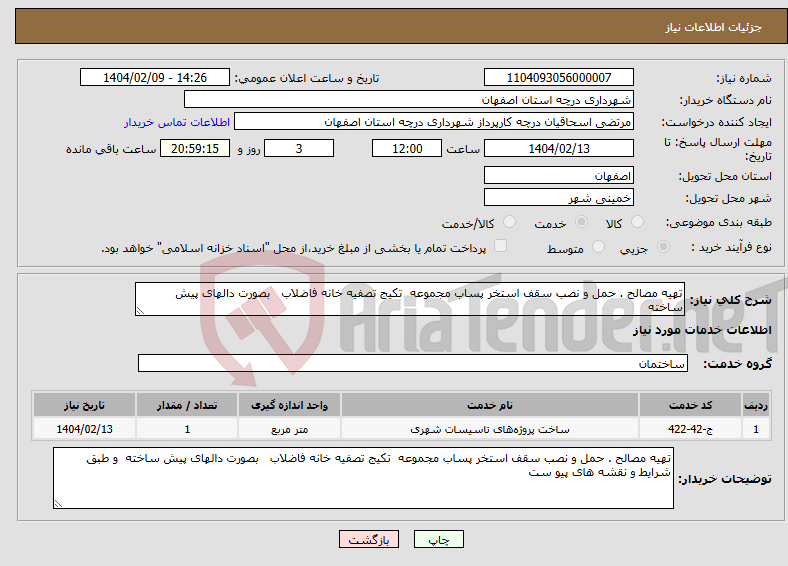This screenshot has width=788, height=566.
Task: Click the deadline time field 12:00
Action: point(407,148)
